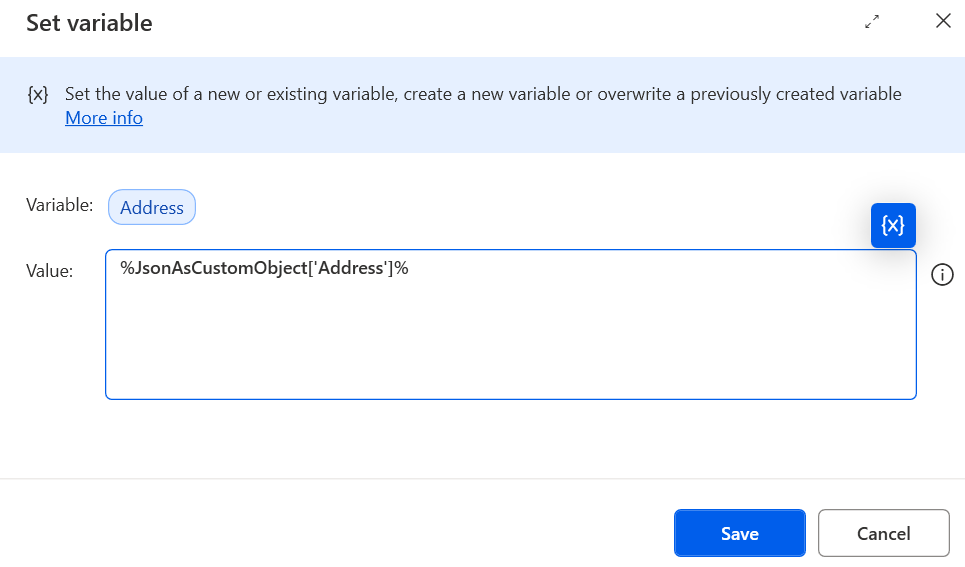Click the Value: label
Viewport: 965px width, 567px height.
pyautogui.click(x=49, y=271)
